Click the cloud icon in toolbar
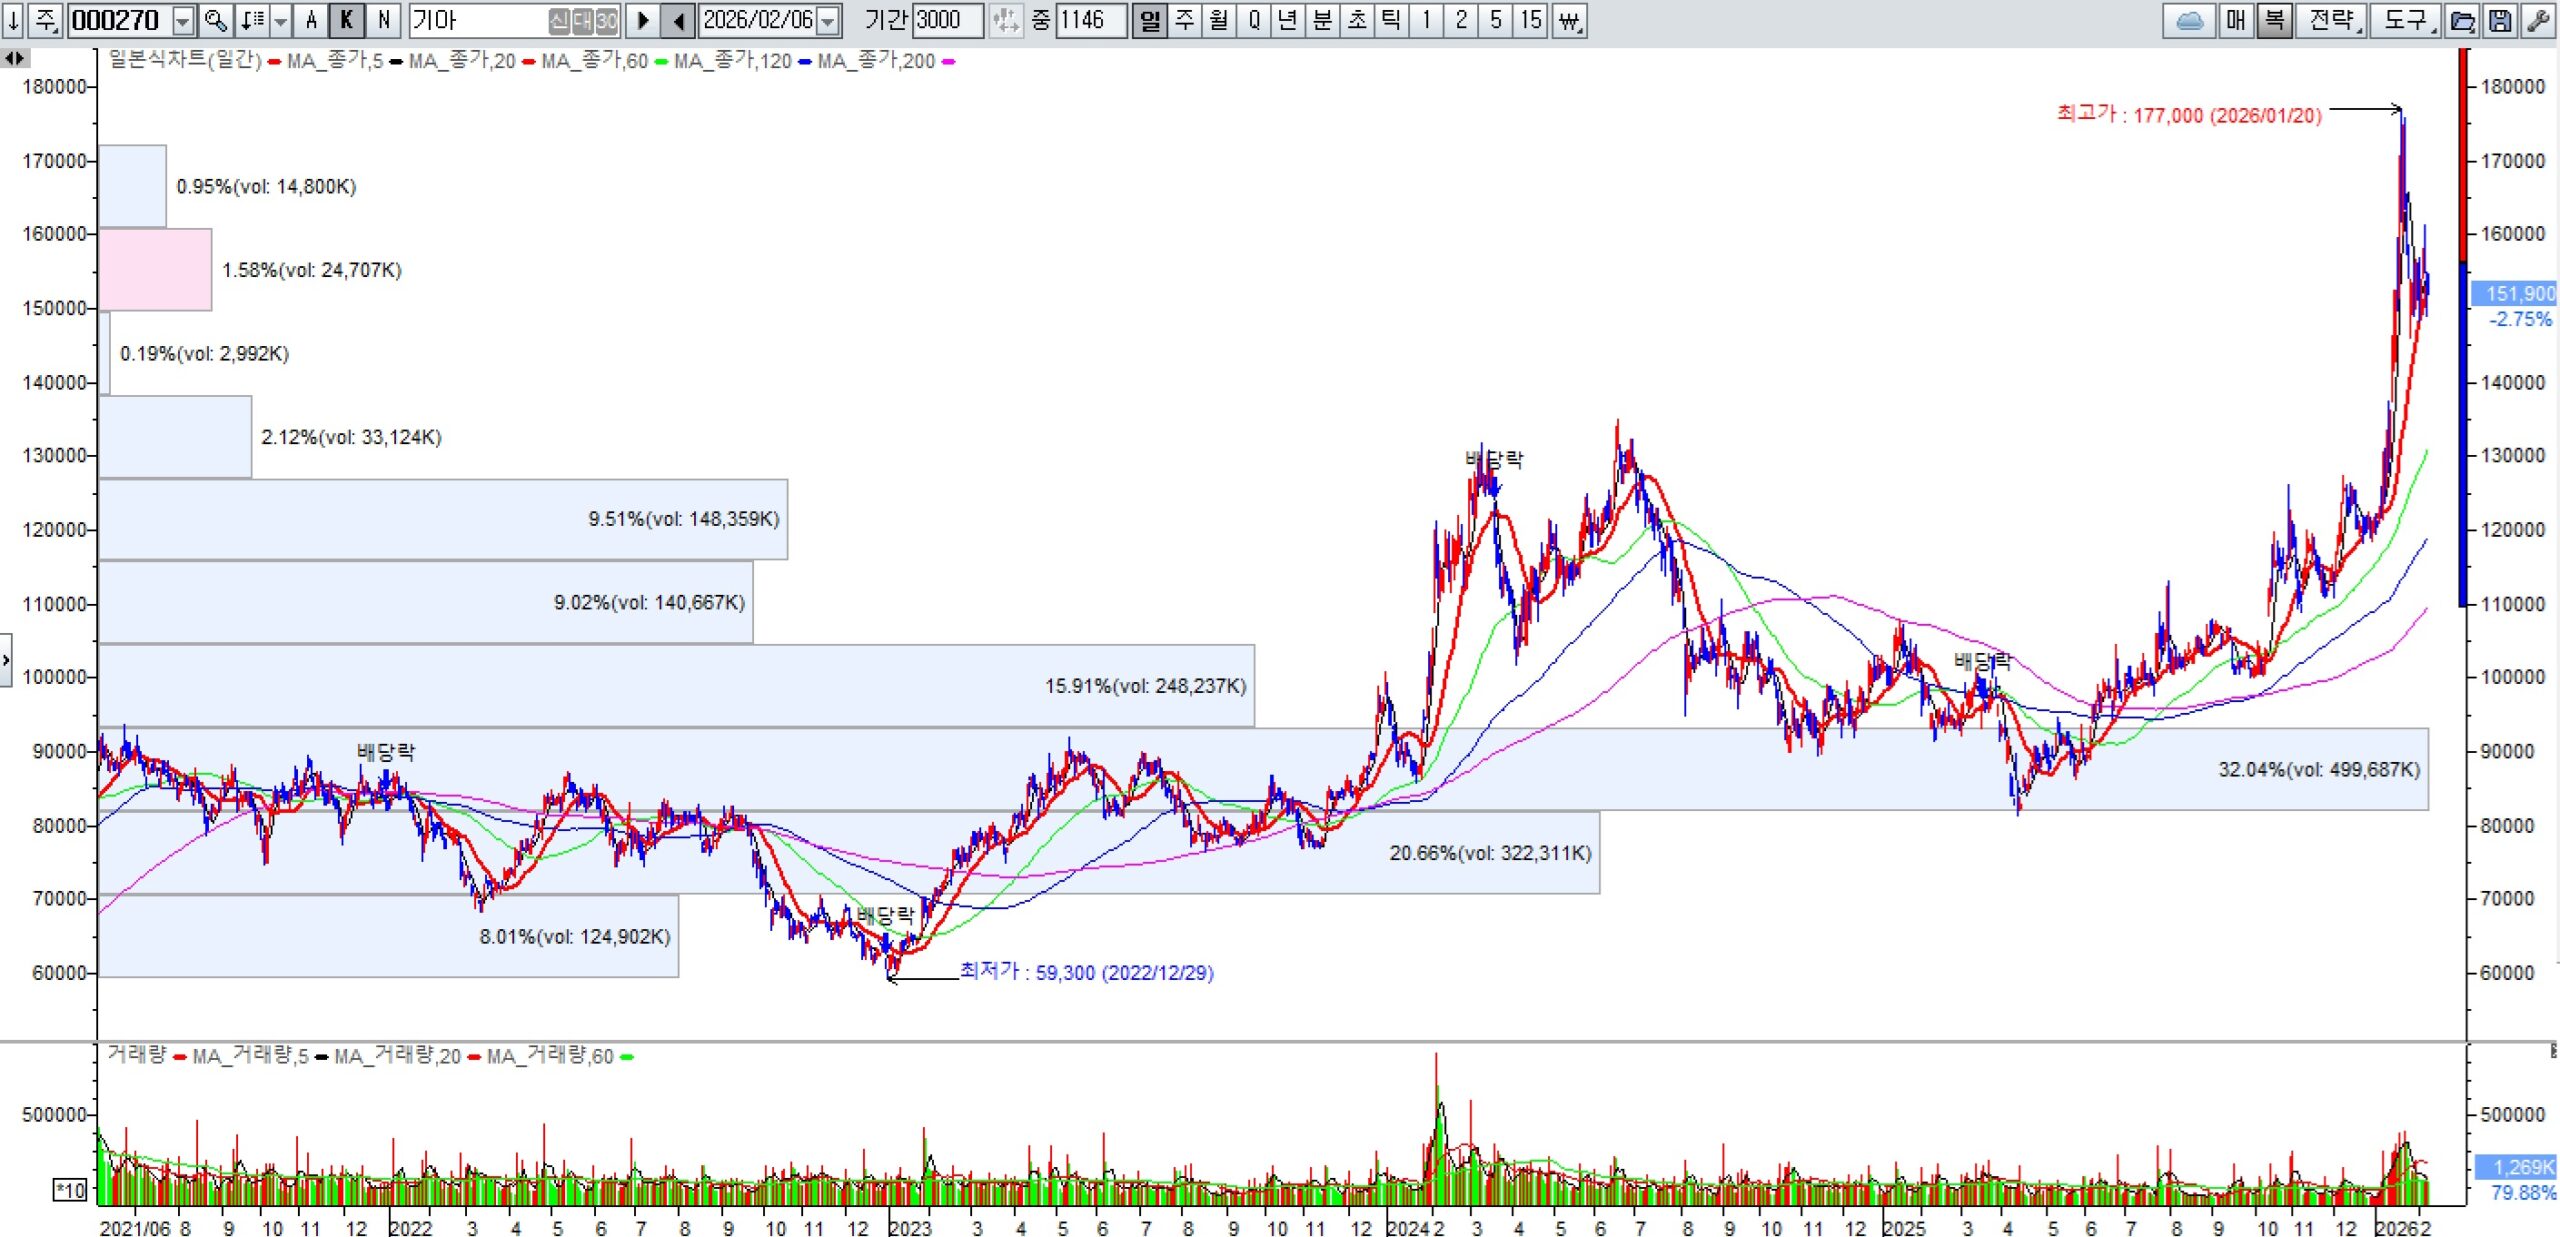Viewport: 2560px width, 1237px height. [x=2189, y=20]
